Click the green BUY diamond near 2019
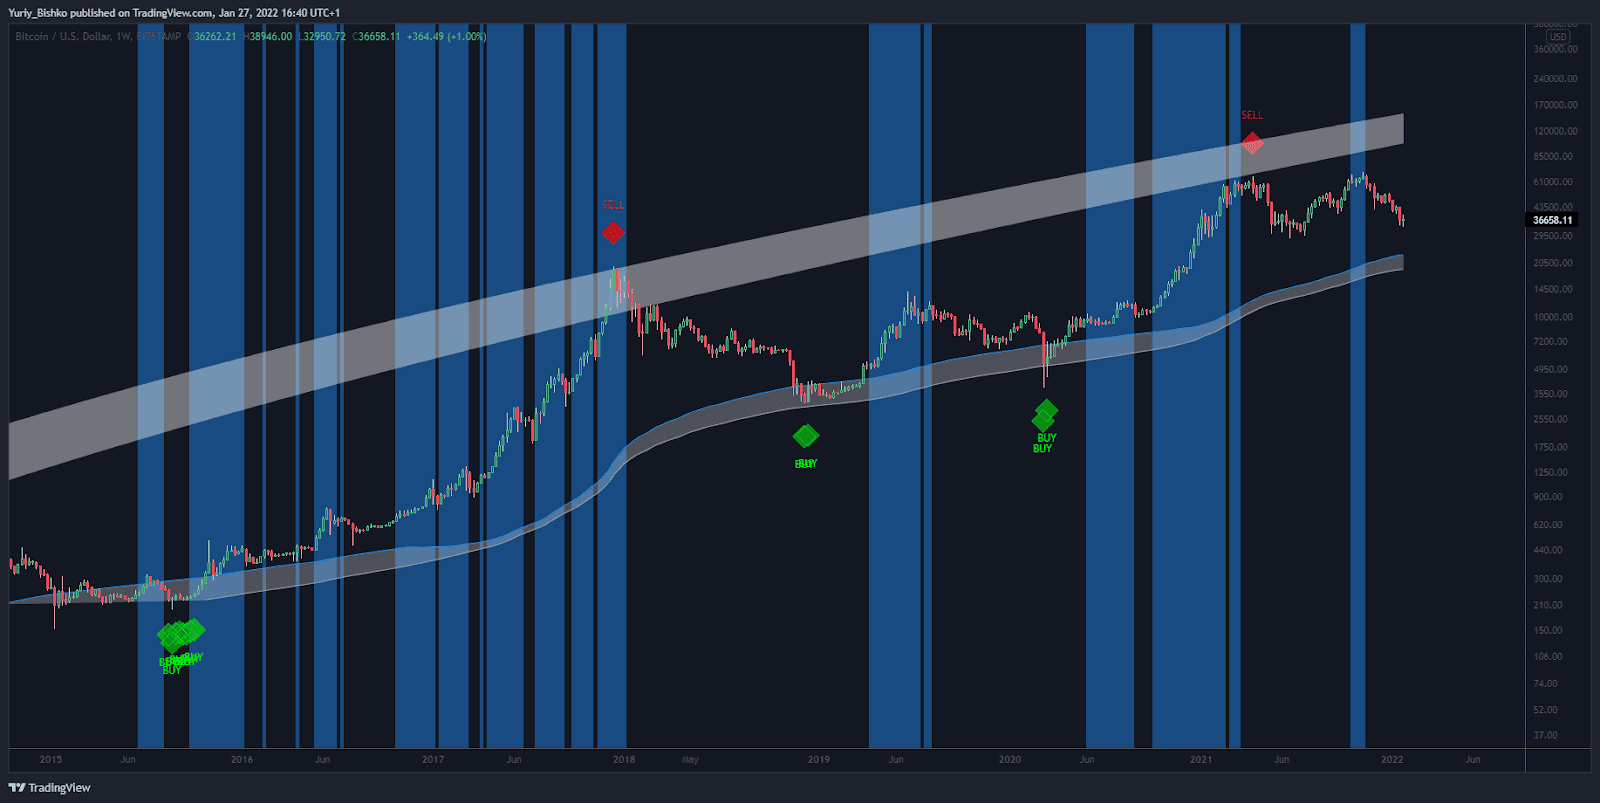Viewport: 1600px width, 803px height. (806, 436)
